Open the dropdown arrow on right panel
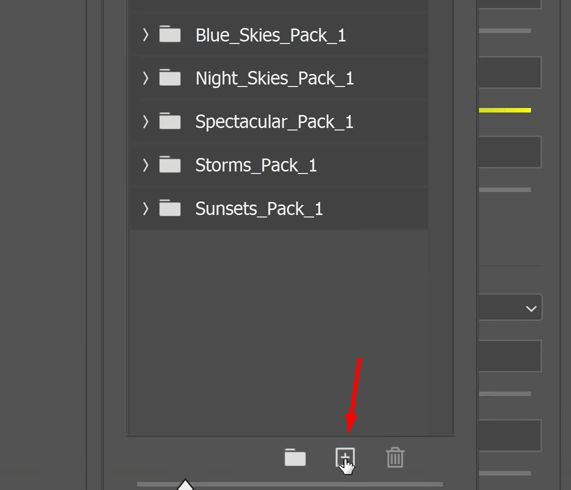This screenshot has width=571, height=490. pyautogui.click(x=531, y=309)
